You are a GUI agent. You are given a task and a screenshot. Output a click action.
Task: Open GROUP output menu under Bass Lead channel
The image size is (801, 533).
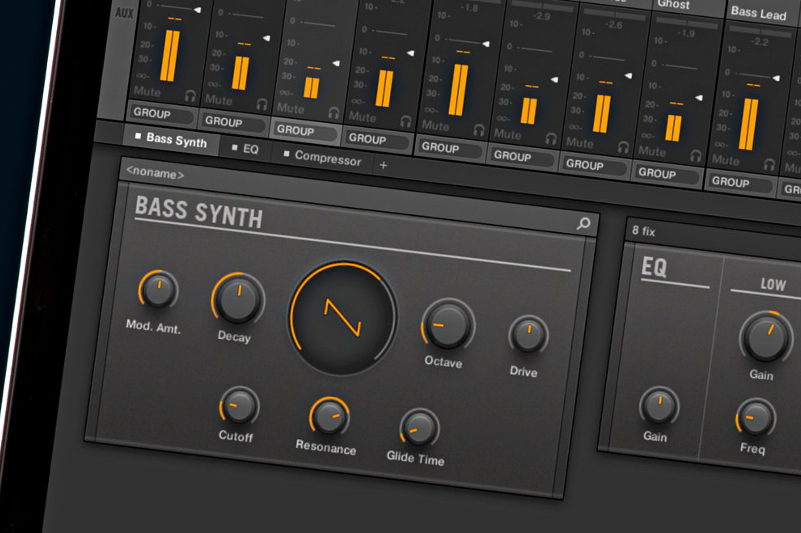tap(740, 182)
